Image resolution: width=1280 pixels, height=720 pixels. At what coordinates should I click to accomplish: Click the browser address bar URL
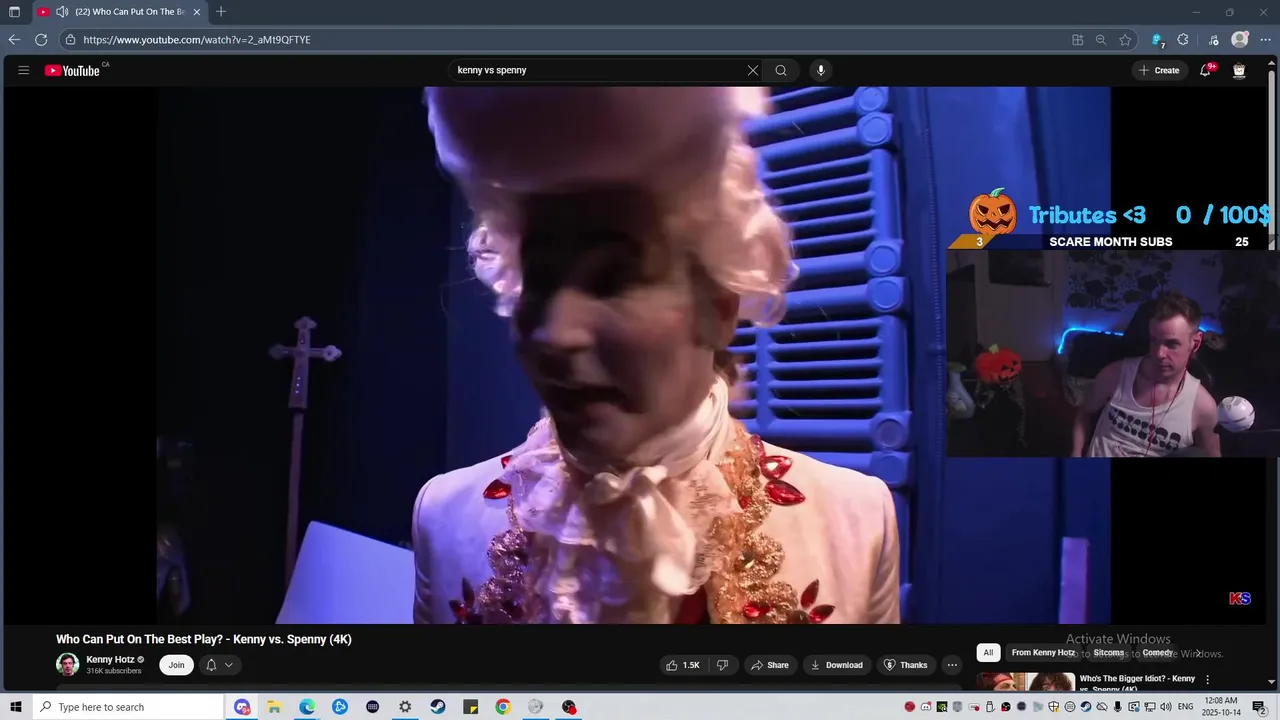[x=197, y=40]
